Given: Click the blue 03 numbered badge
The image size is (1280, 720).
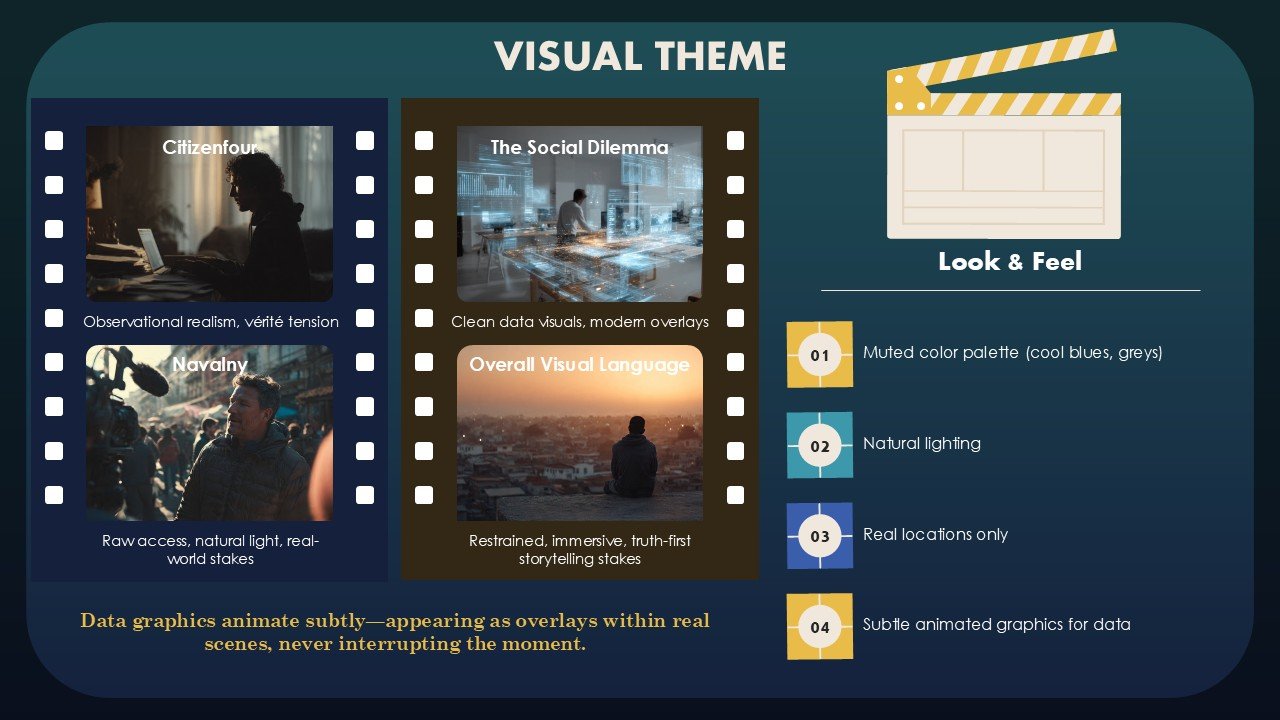Looking at the screenshot, I should coord(819,536).
